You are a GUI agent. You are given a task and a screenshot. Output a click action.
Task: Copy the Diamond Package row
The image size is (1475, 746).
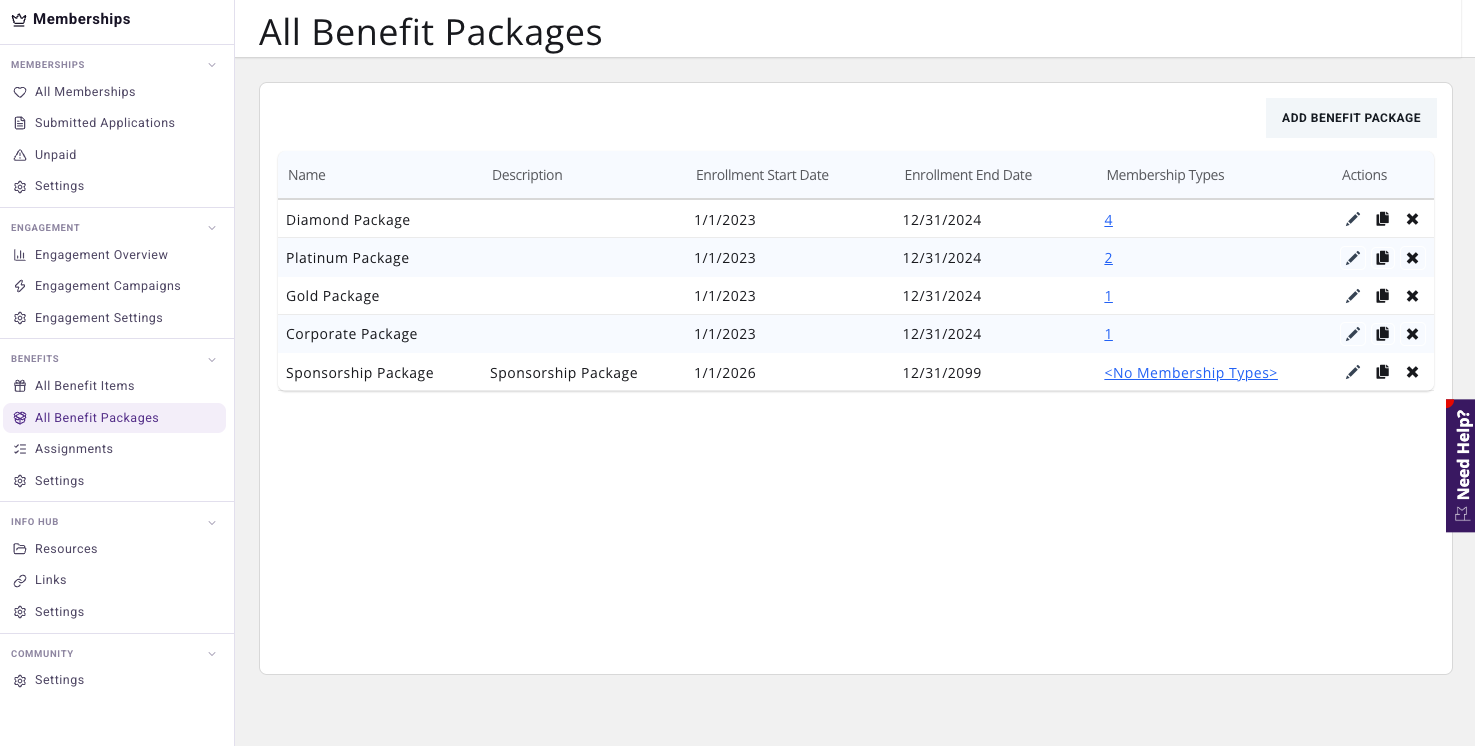1382,219
